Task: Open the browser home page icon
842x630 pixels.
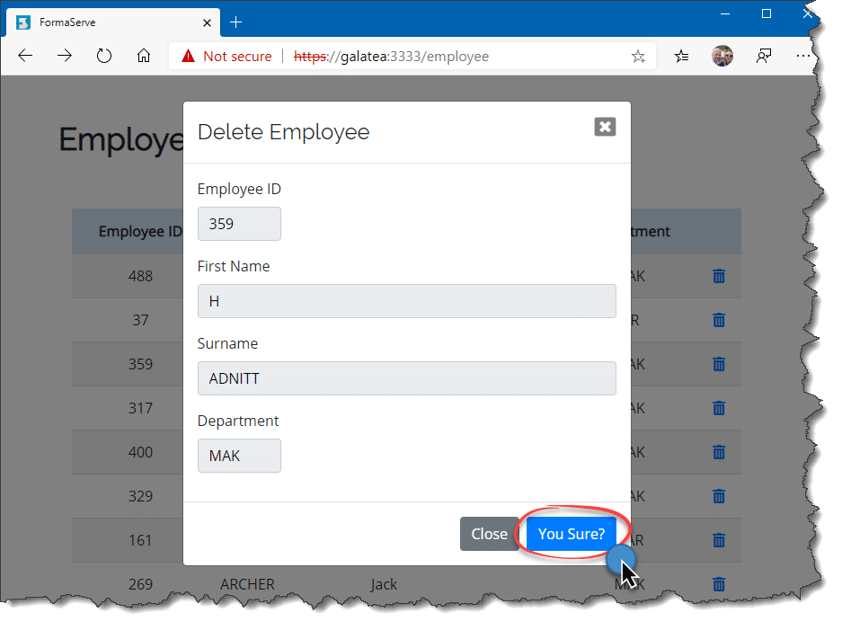Action: point(144,56)
